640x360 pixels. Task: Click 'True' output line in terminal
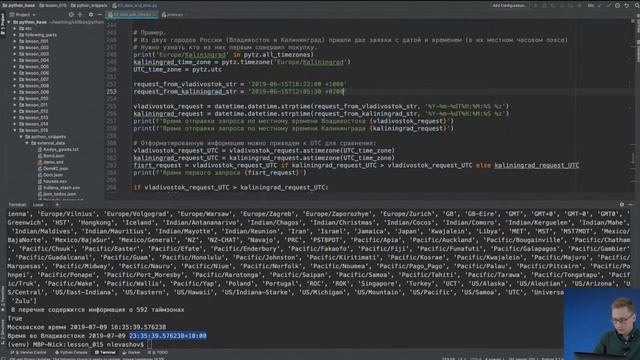15,318
